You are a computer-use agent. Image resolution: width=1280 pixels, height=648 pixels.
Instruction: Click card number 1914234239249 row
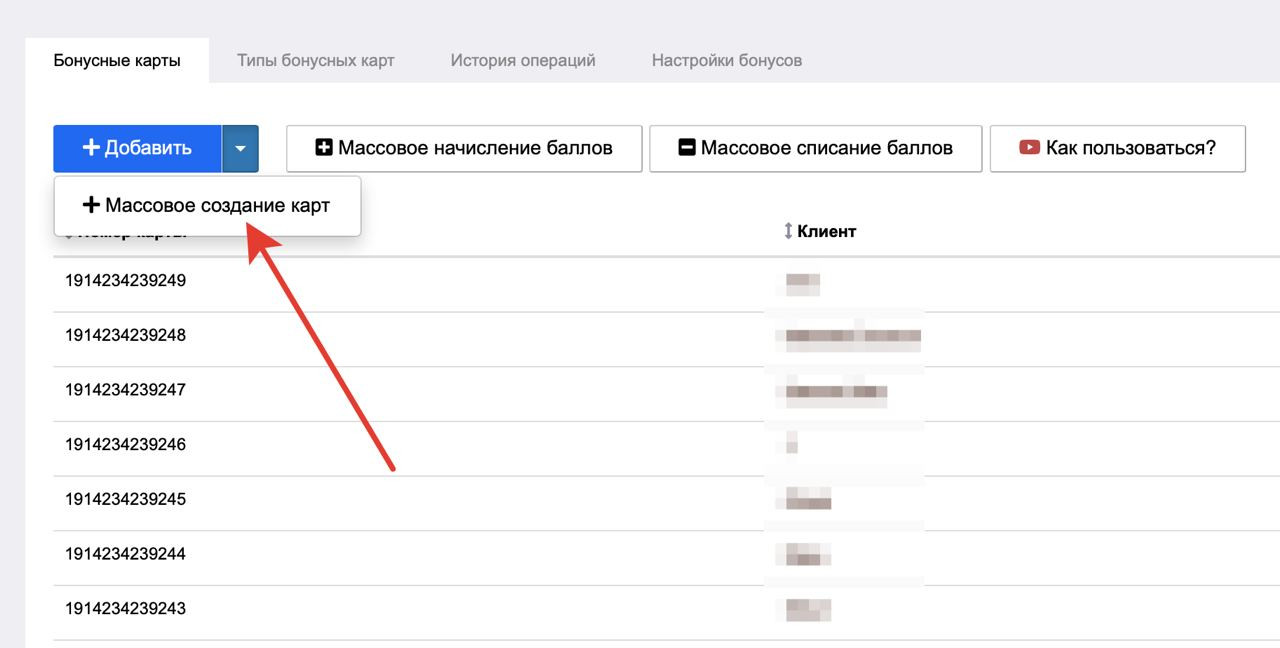click(x=126, y=280)
